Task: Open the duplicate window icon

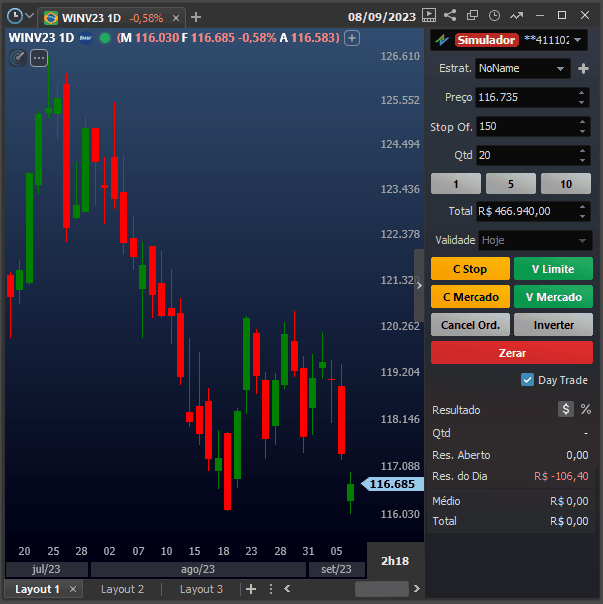Action: tap(472, 15)
